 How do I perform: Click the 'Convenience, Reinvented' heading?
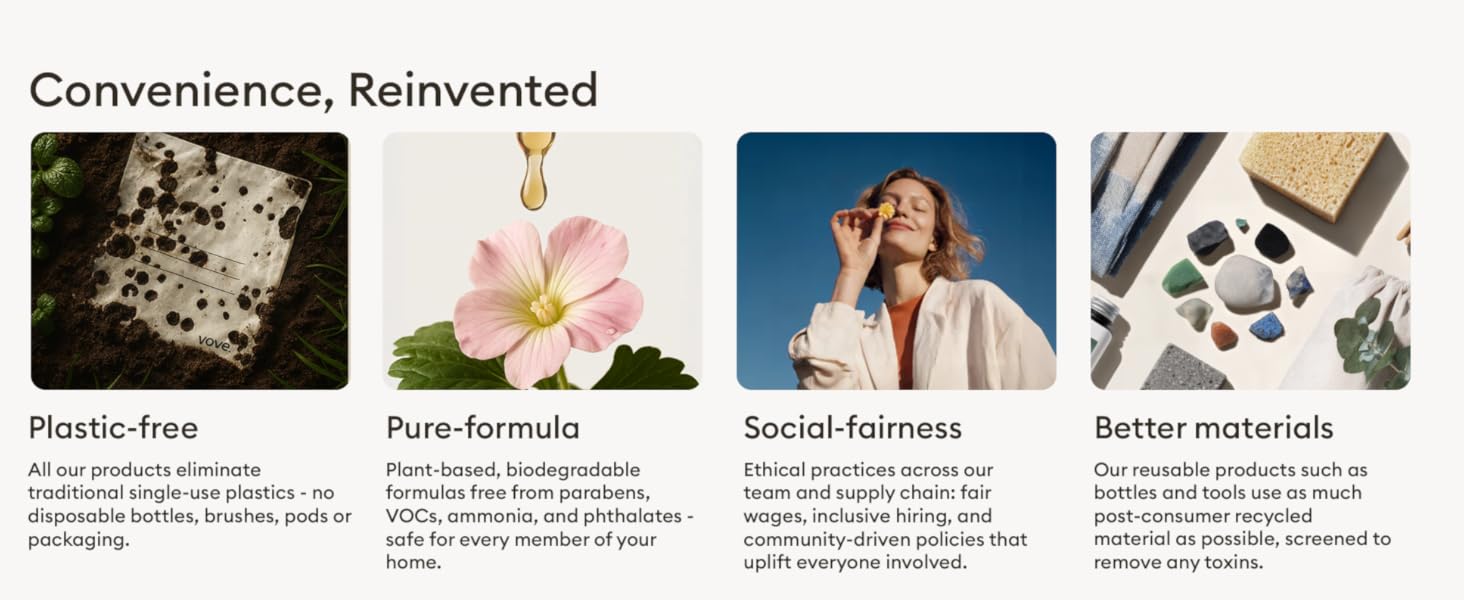tap(313, 90)
